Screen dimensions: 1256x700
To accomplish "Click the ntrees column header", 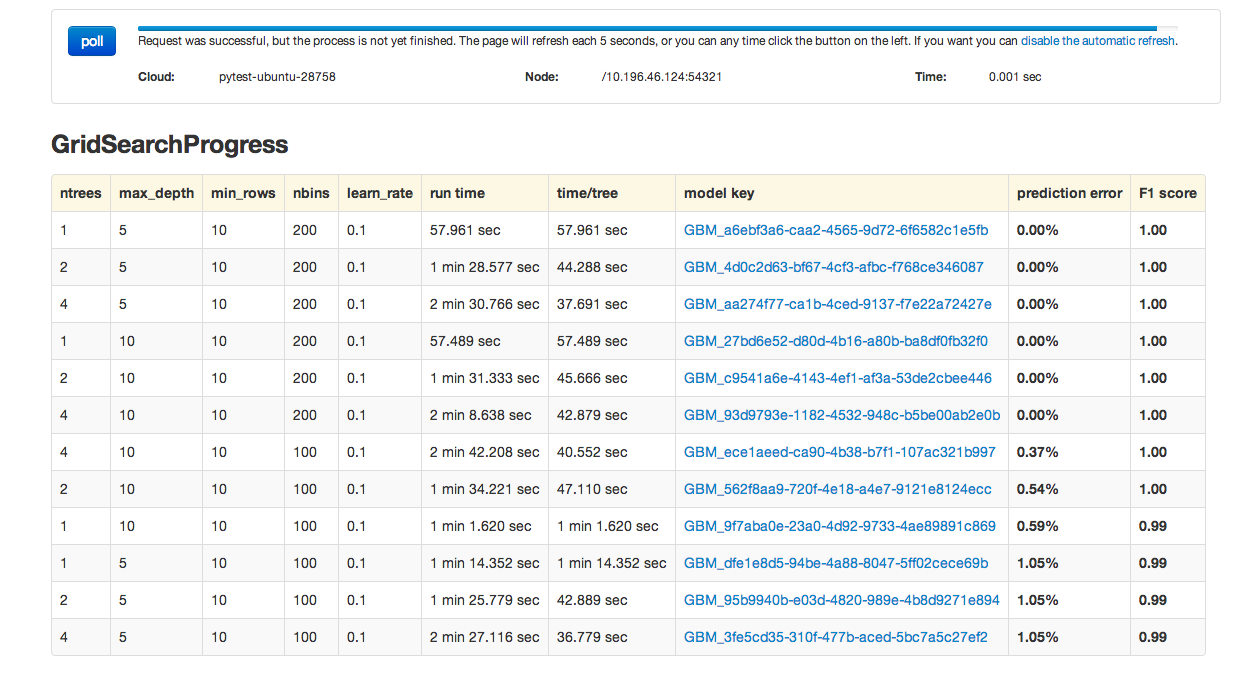I will tap(81, 193).
